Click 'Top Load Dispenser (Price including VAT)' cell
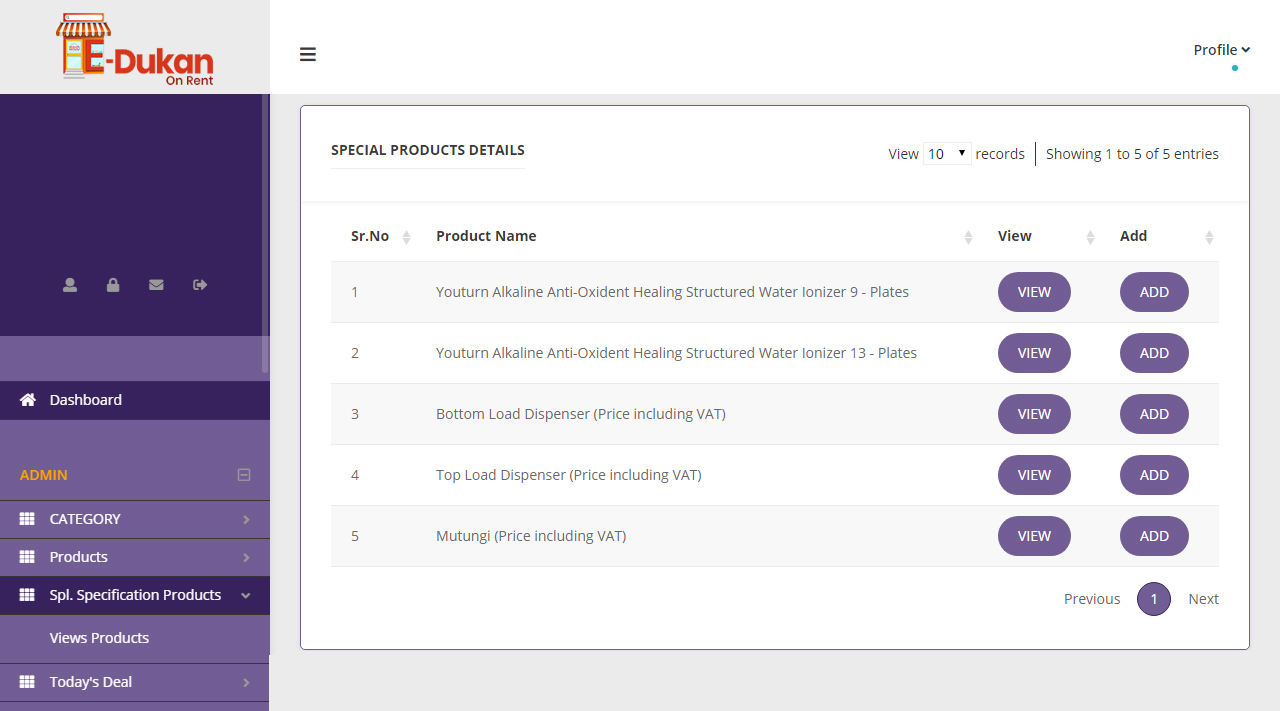Image resolution: width=1280 pixels, height=711 pixels. click(x=569, y=475)
